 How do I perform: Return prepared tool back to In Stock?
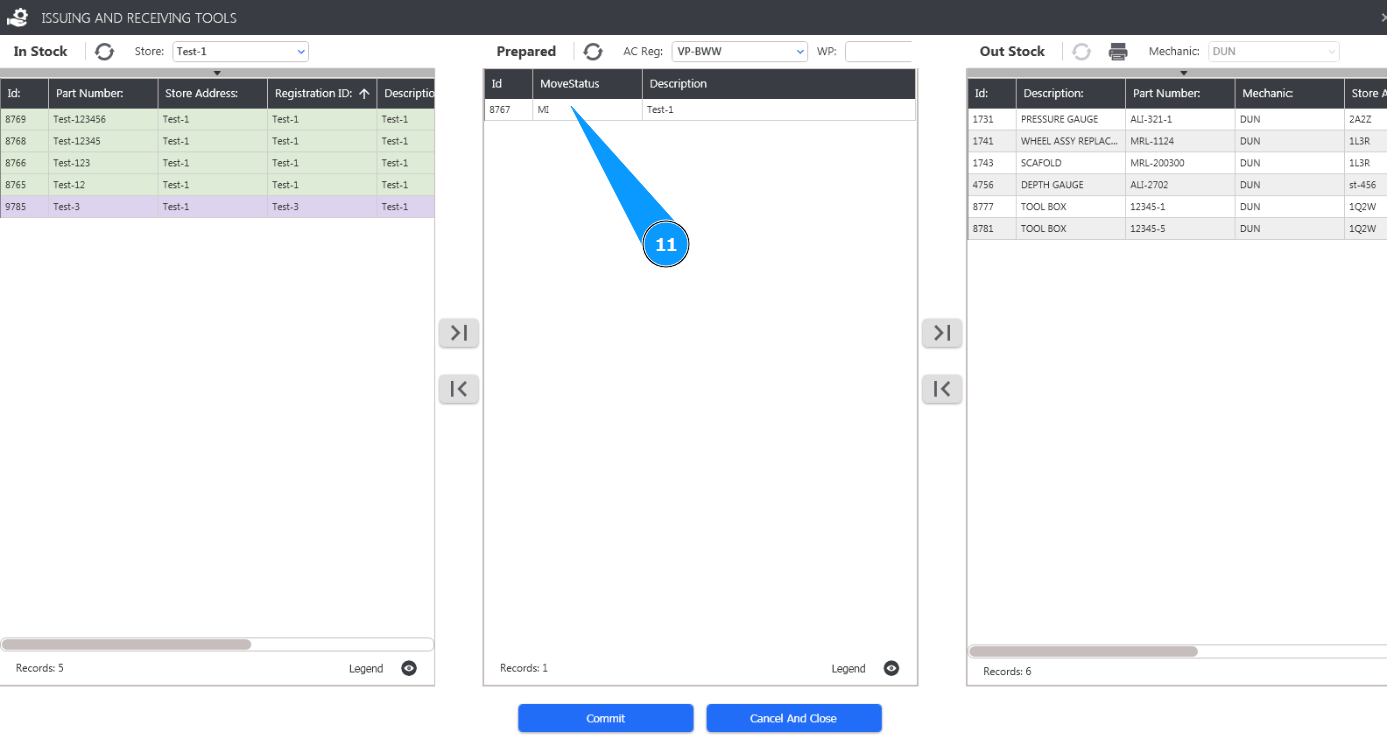click(459, 389)
